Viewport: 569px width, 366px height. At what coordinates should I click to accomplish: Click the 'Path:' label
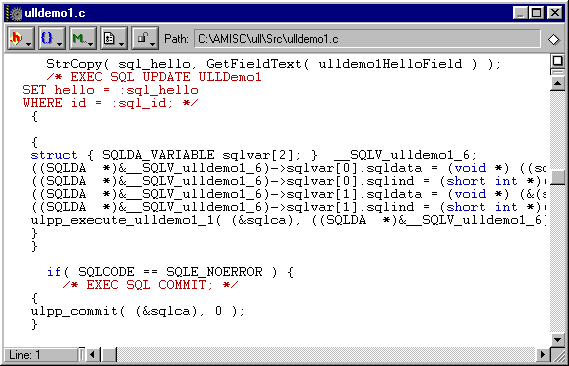click(176, 38)
